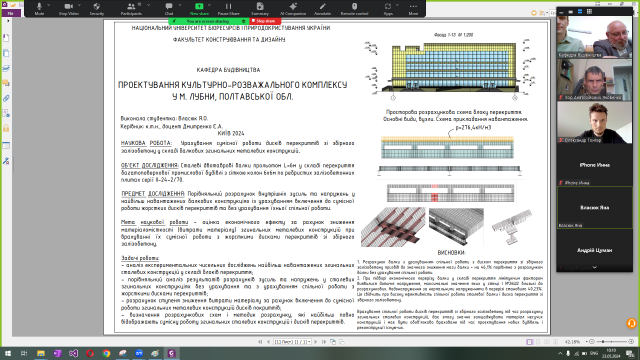640x360 pixels.
Task: Open the More menu in Zoom toolbar
Action: [413, 8]
